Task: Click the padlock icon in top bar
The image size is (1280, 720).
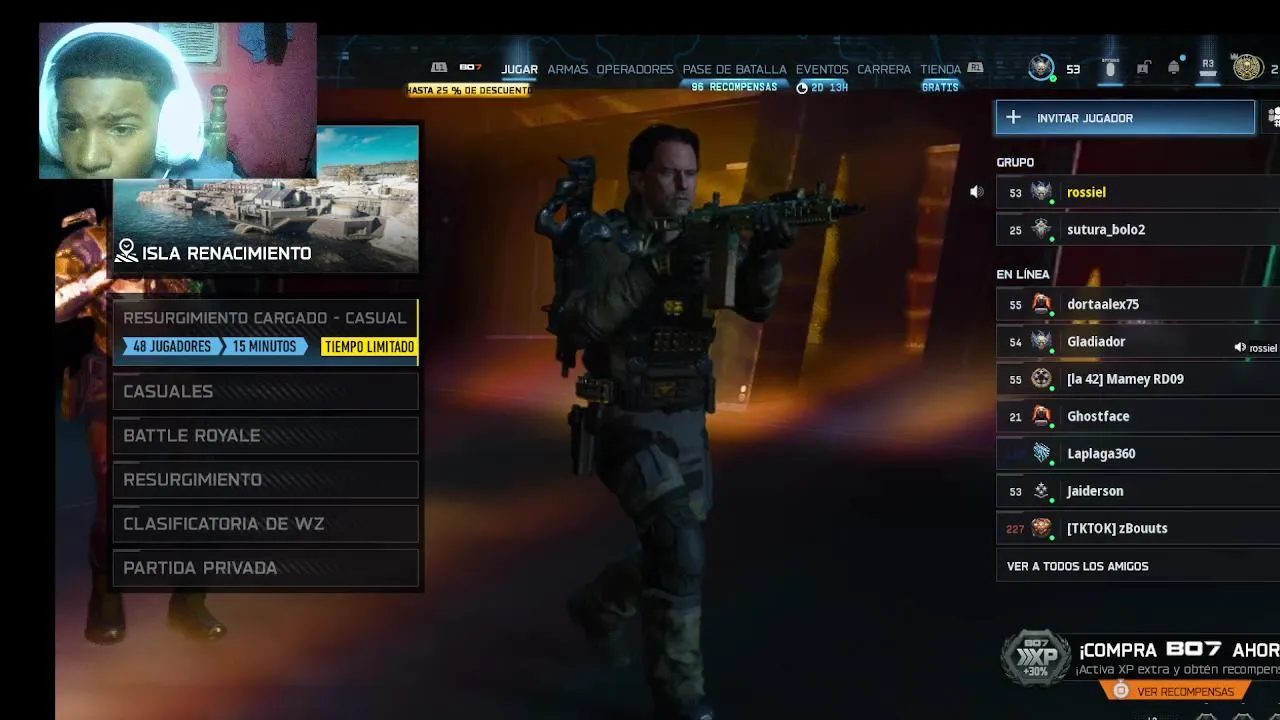Action: tap(1142, 68)
